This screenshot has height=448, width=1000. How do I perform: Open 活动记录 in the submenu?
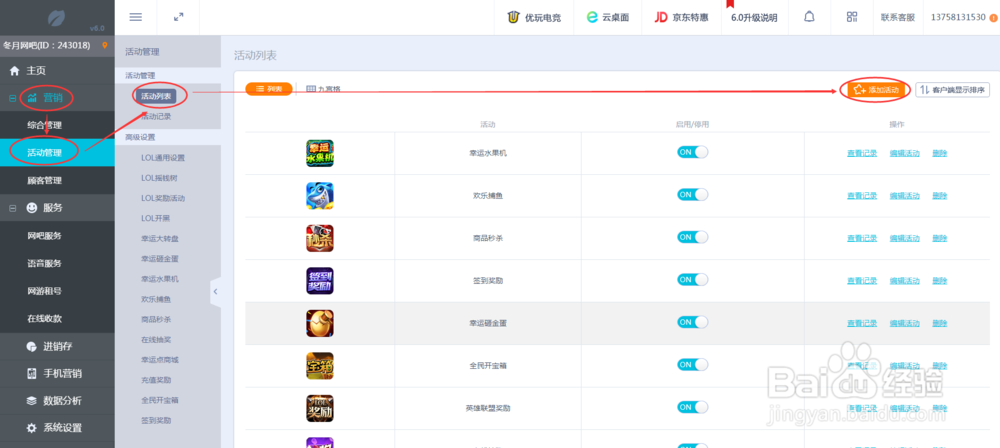156,117
